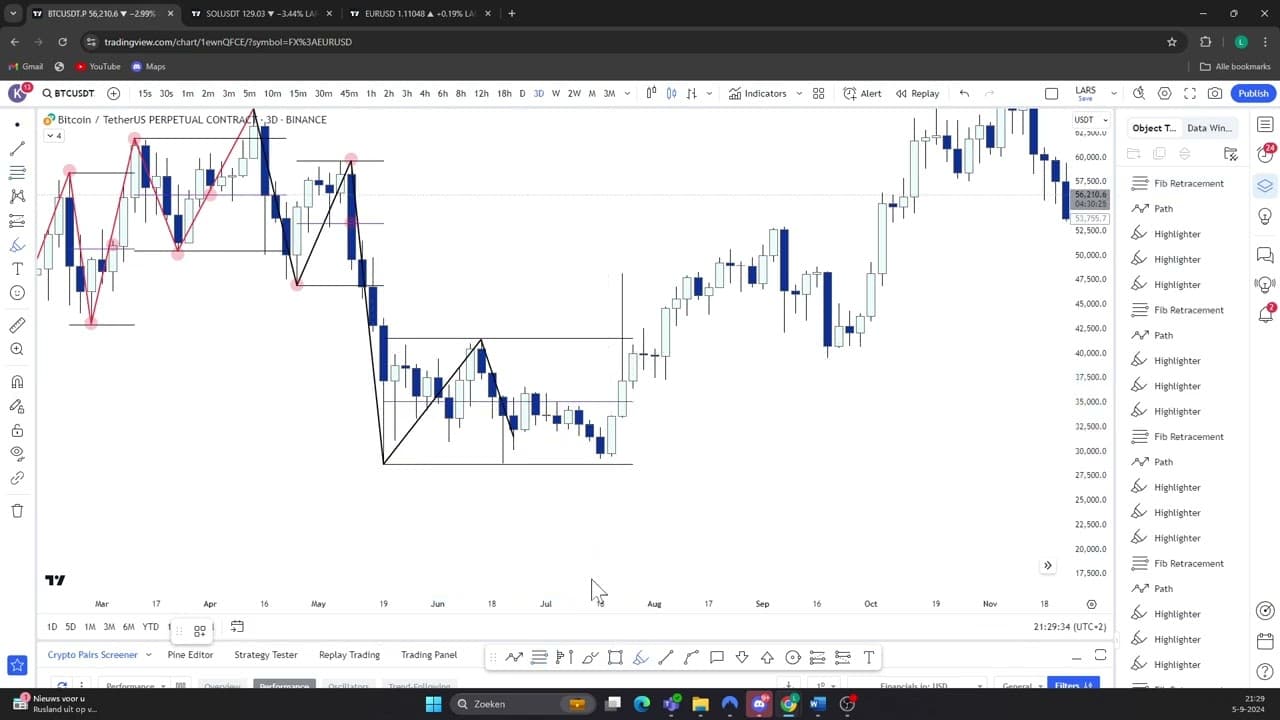Click the BTCUSDT symbol search field
This screenshot has width=1280, height=720.
click(x=68, y=93)
